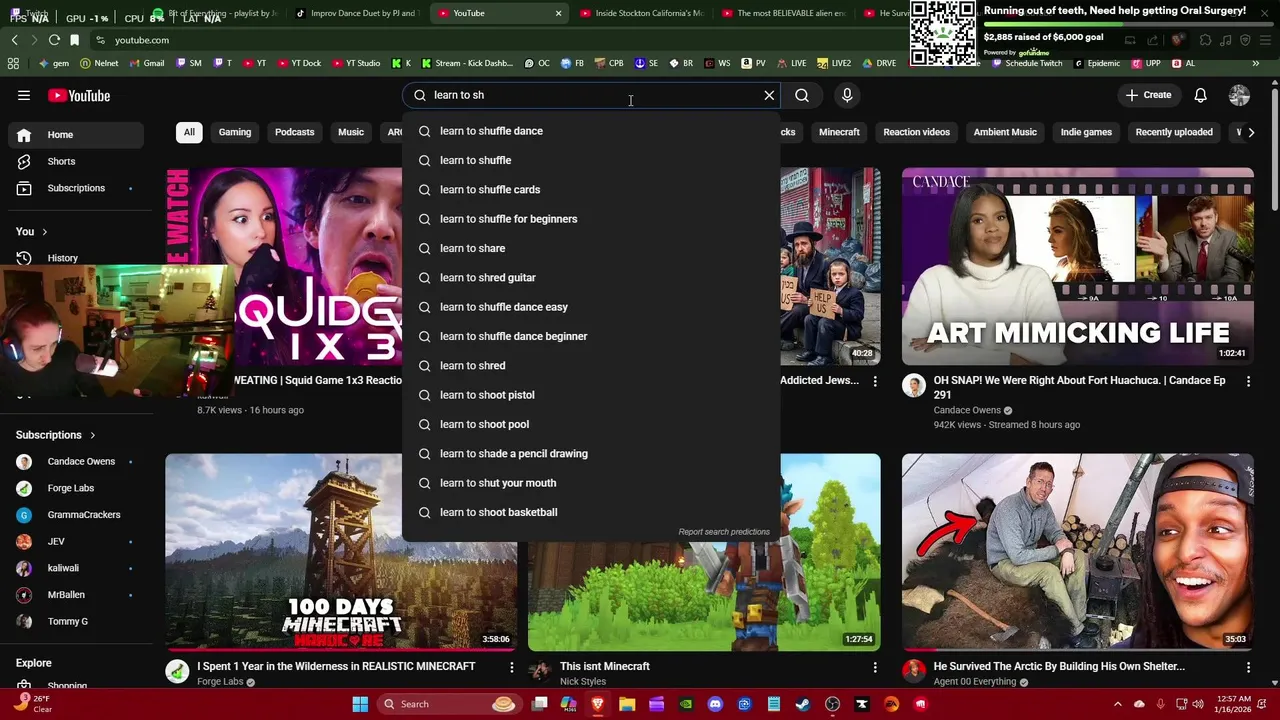Choose suggestion 'learn to shuffle cards'
The height and width of the screenshot is (720, 1280).
pos(590,190)
